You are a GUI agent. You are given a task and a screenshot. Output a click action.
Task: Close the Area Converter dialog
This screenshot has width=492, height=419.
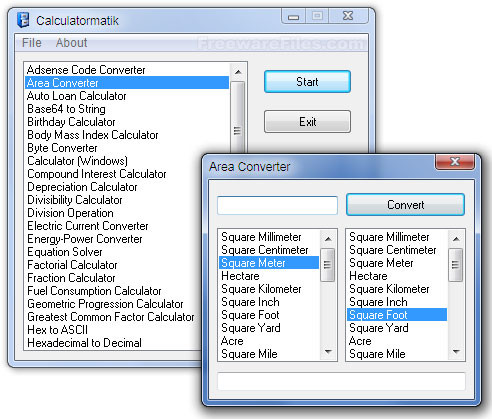pos(455,162)
